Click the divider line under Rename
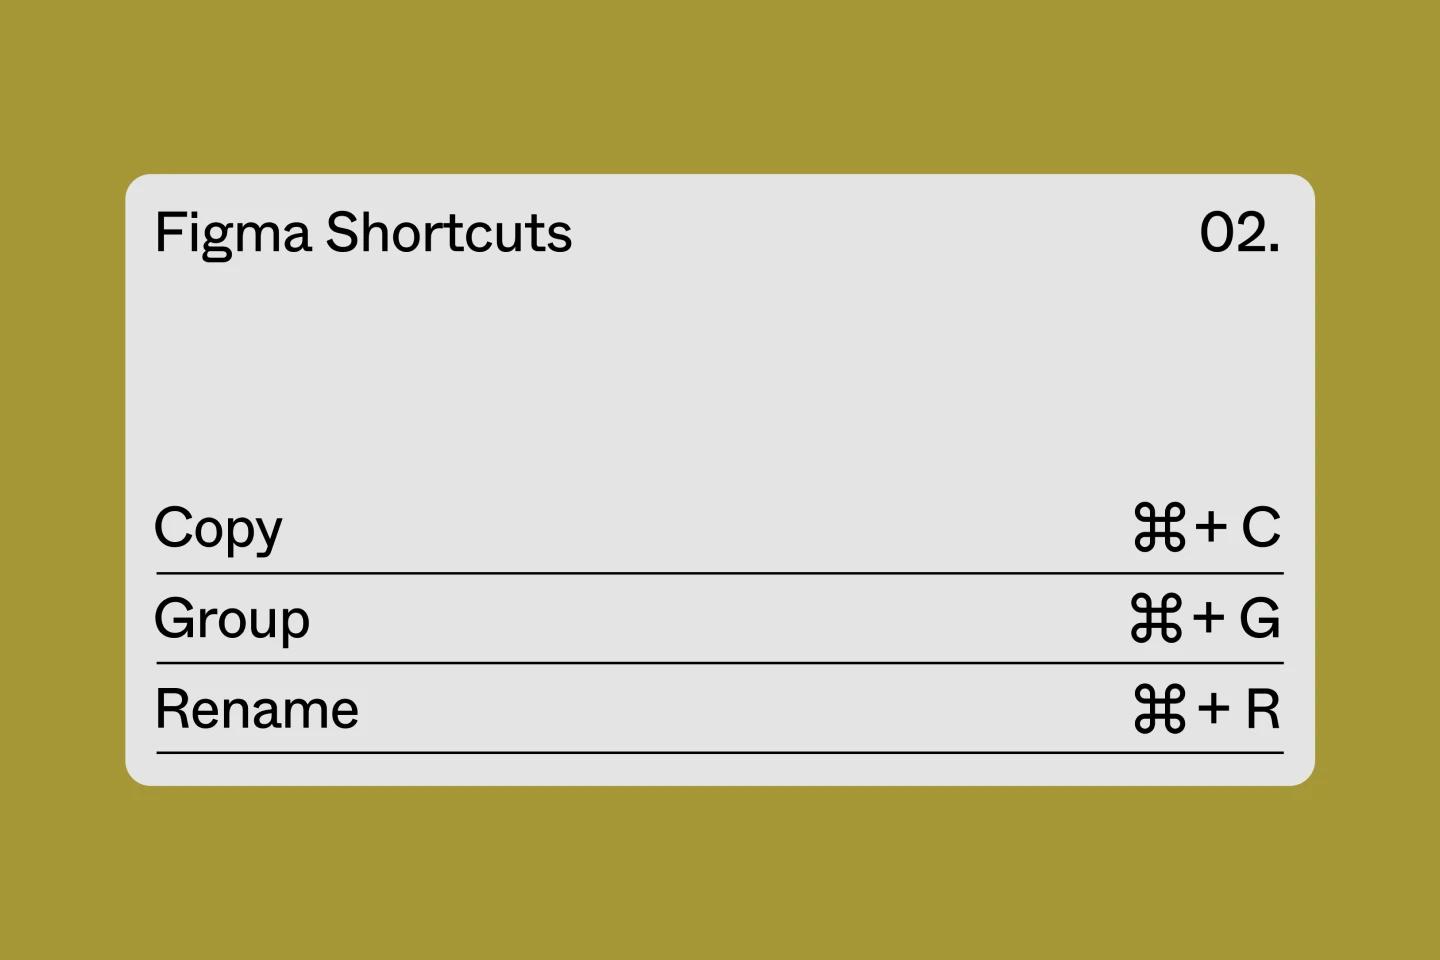This screenshot has height=960, width=1440. pyautogui.click(x=720, y=752)
